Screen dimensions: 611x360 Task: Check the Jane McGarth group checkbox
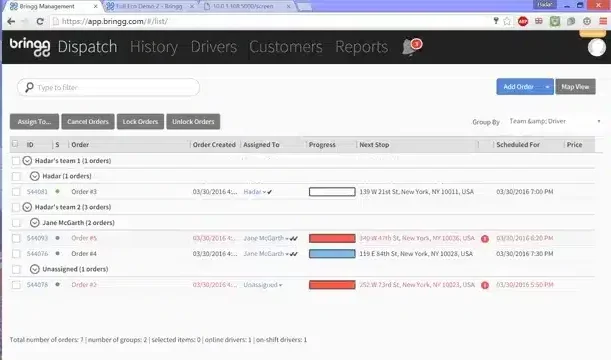pyautogui.click(x=16, y=223)
